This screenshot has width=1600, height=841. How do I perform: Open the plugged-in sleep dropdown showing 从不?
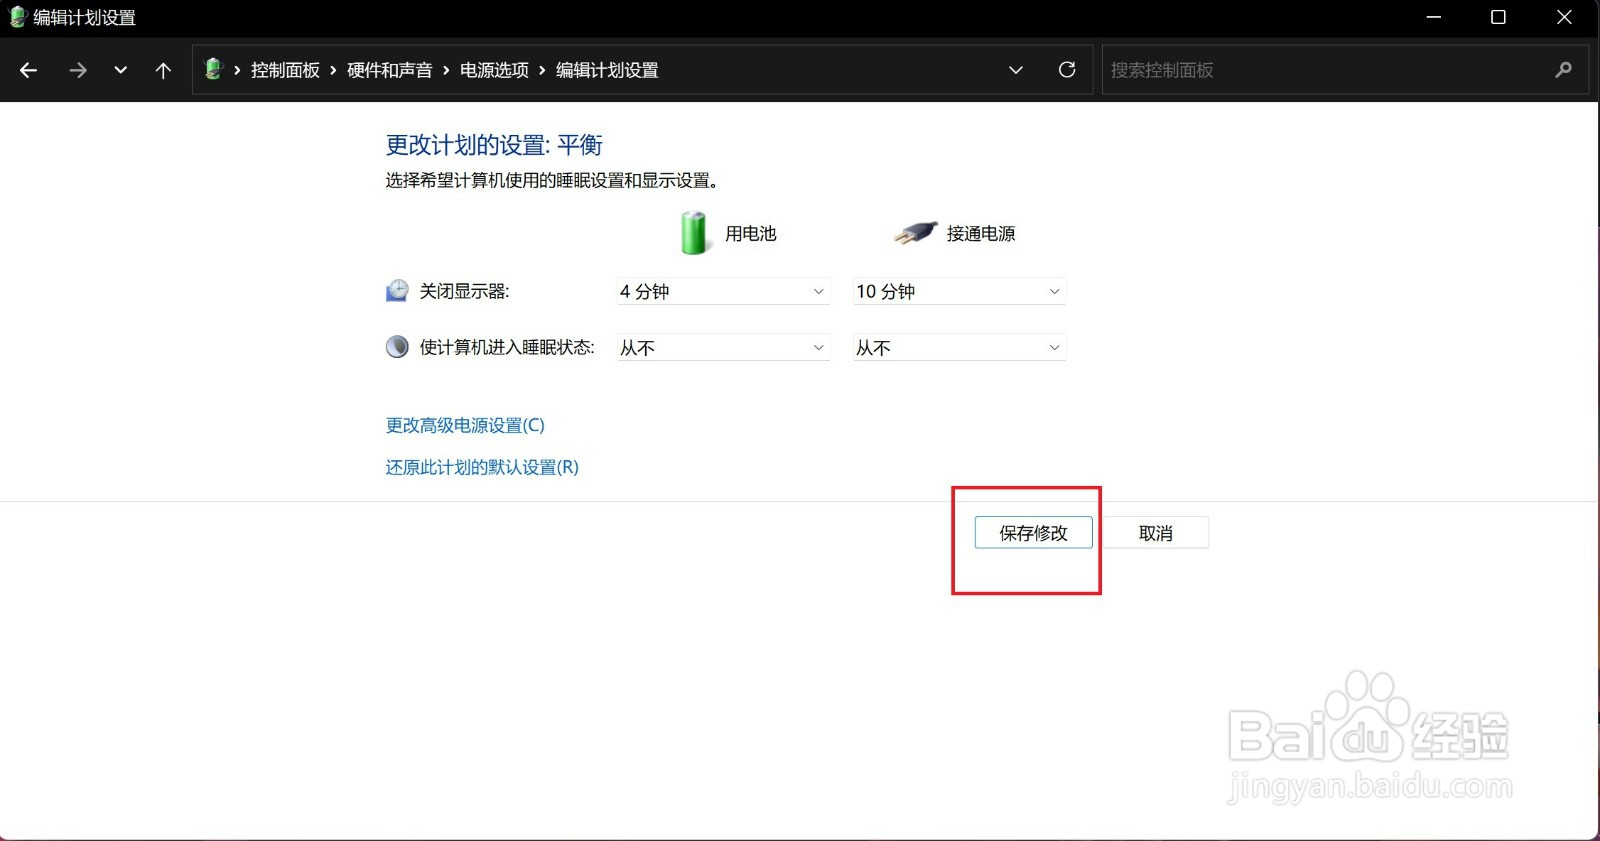(959, 347)
